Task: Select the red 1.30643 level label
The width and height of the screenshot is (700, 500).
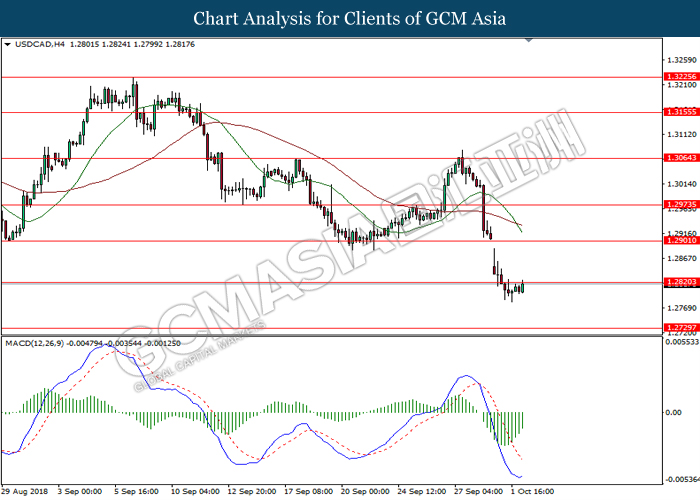Action: point(681,158)
